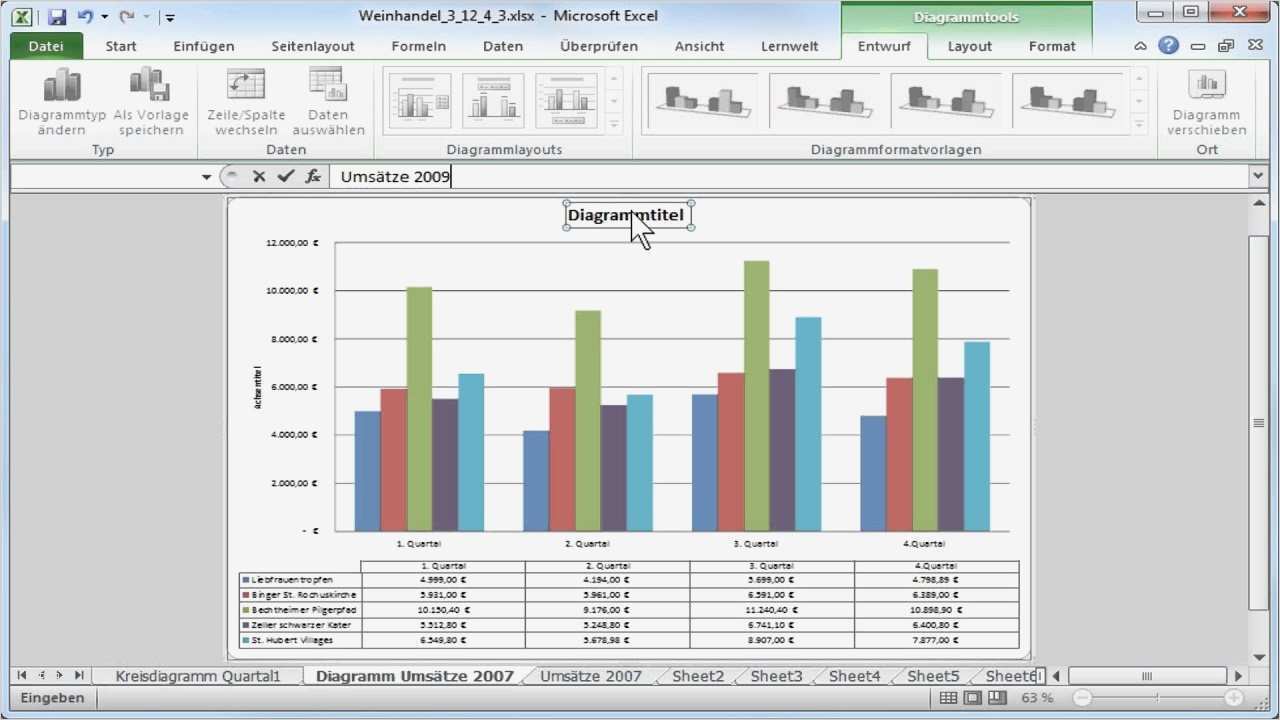1280x720 pixels.
Task: Open the Name box dropdown
Action: click(x=206, y=176)
